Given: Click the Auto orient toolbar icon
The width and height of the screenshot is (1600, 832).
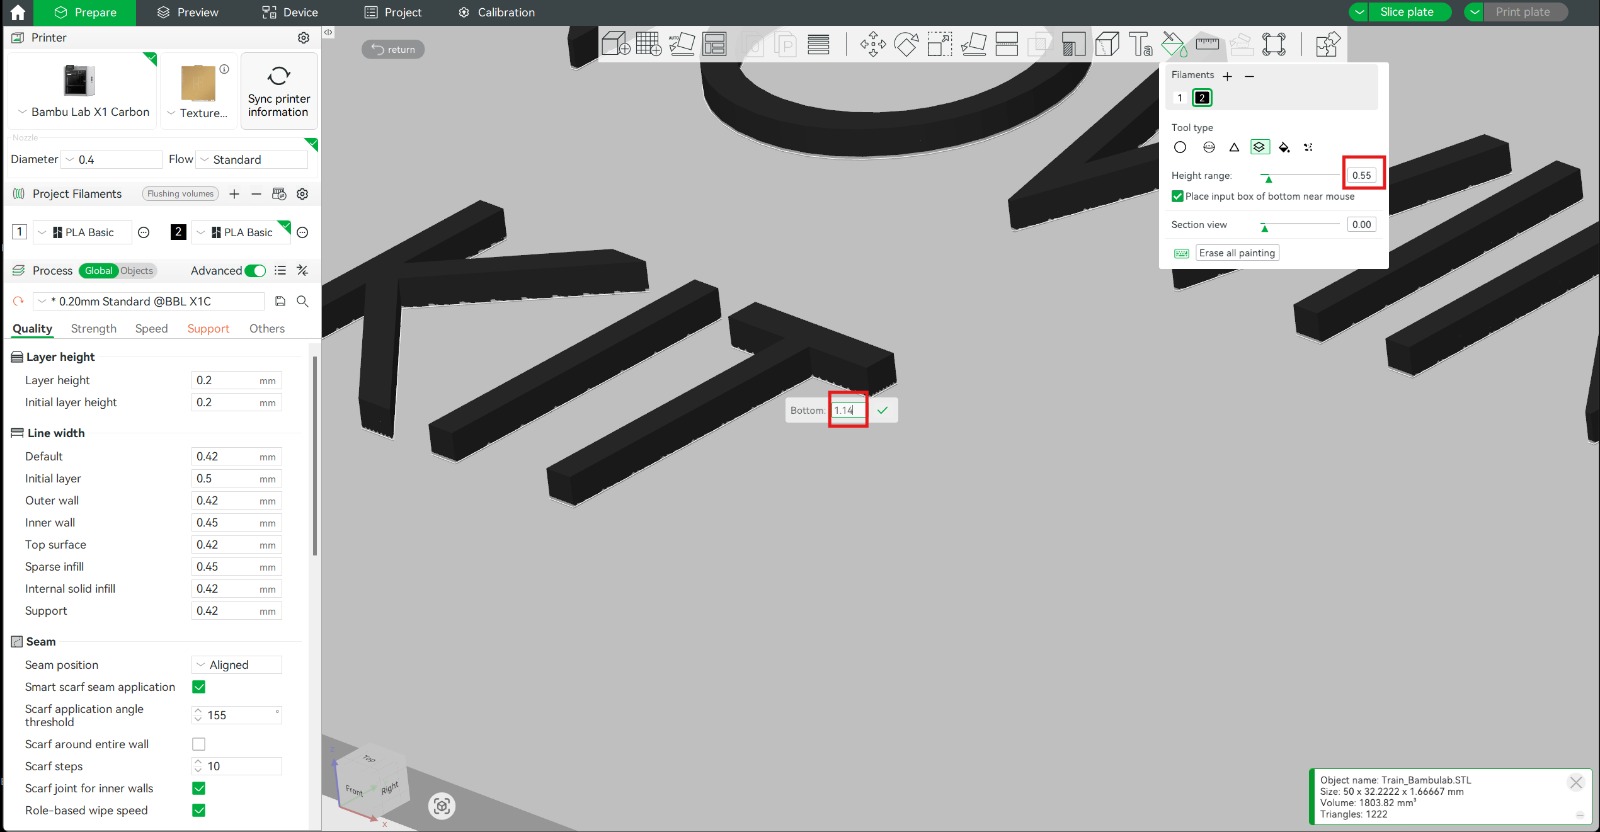Looking at the screenshot, I should coord(682,44).
